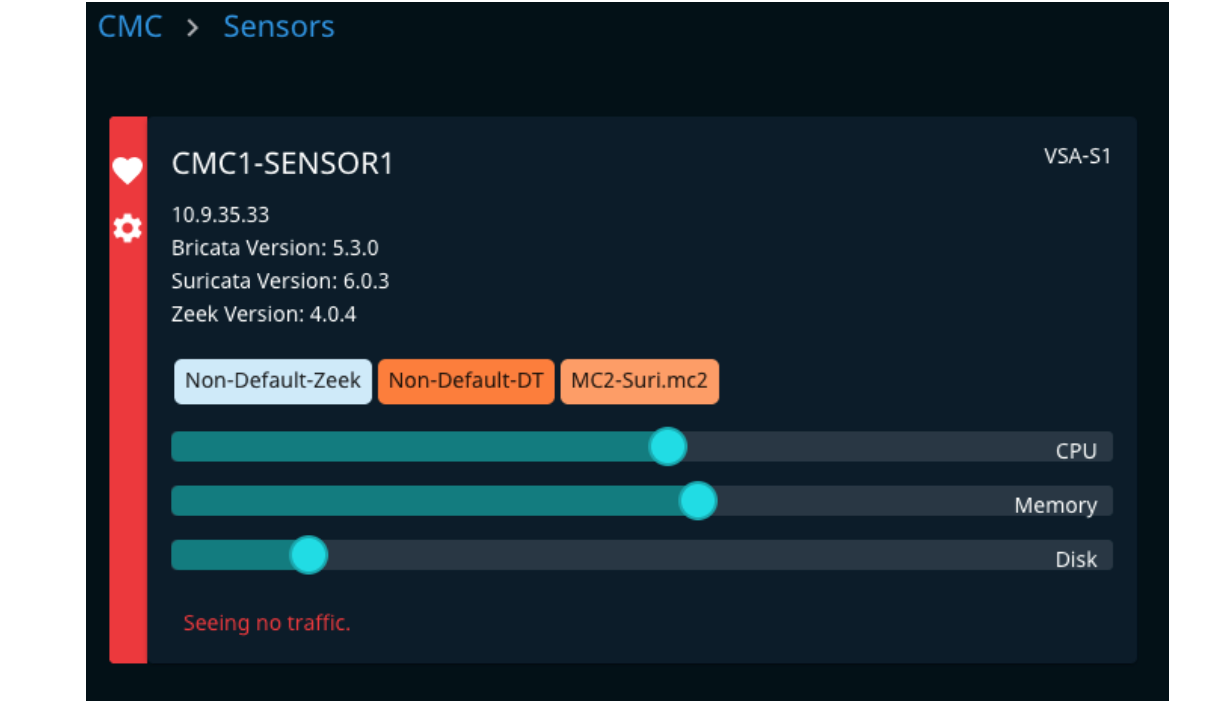Click the breadcrumb chevron separator
The width and height of the screenshot is (1225, 701).
[193, 28]
